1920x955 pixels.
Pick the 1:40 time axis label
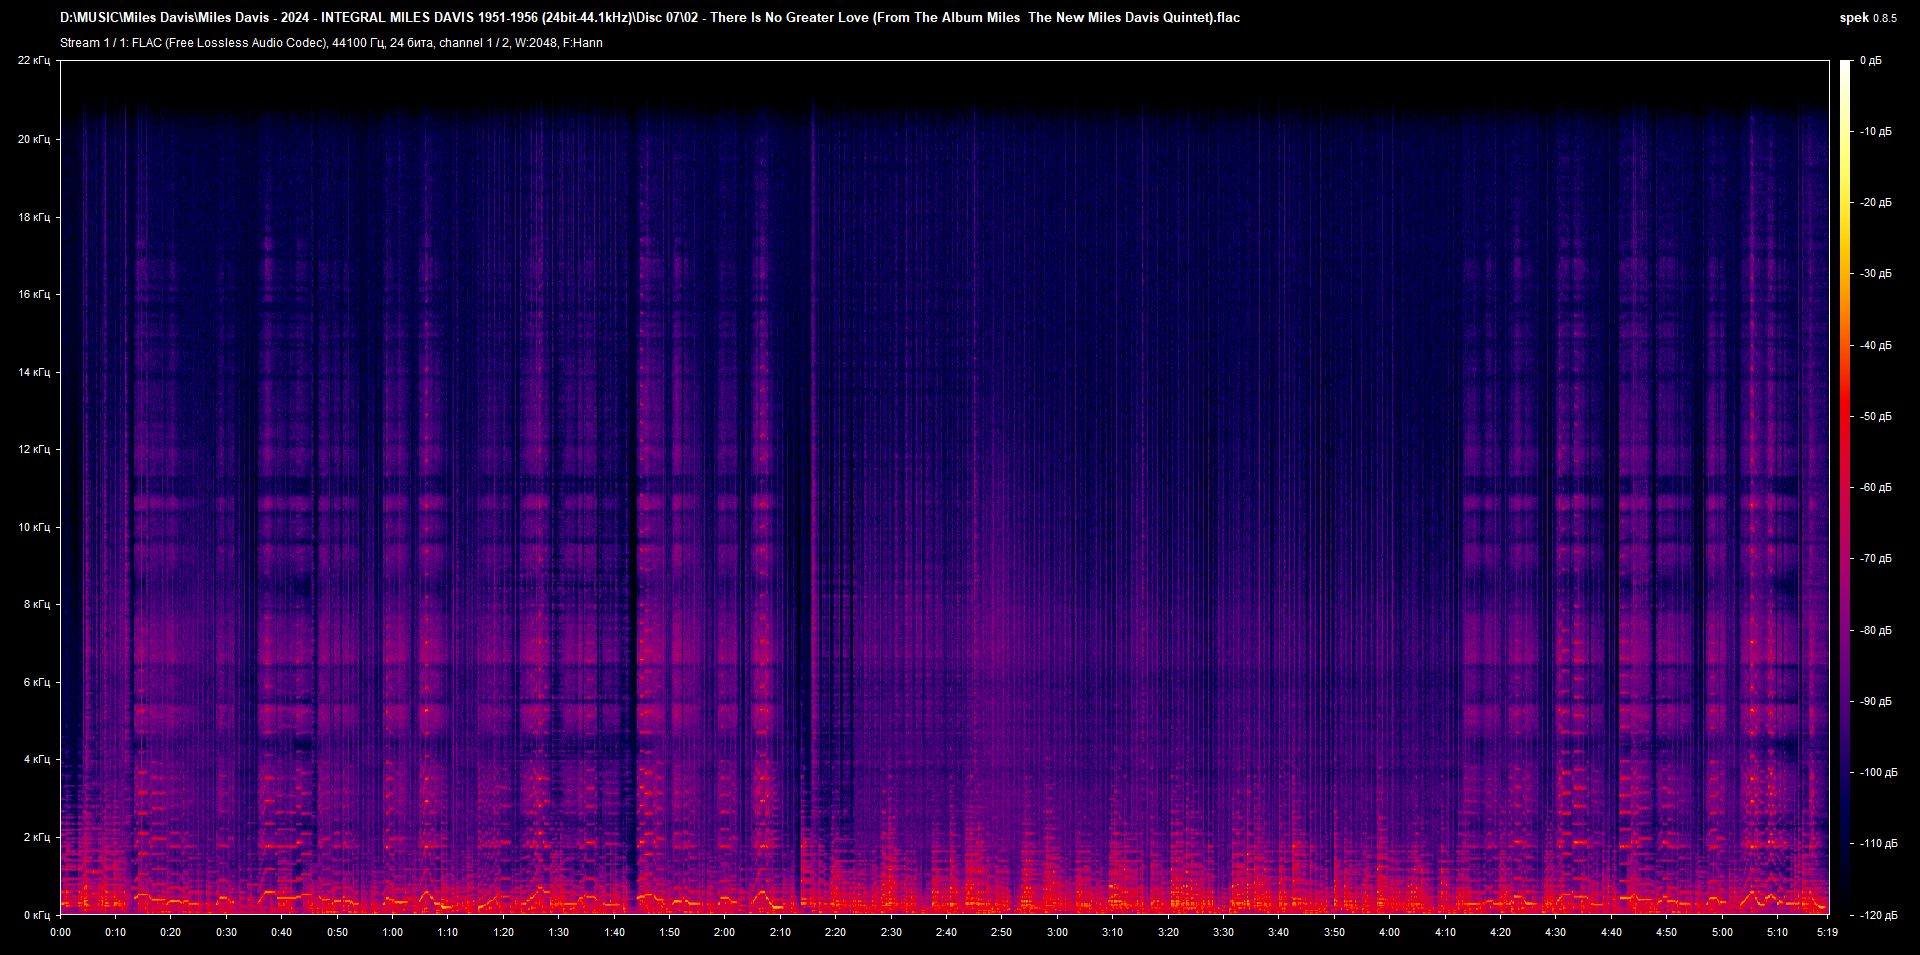[x=615, y=932]
